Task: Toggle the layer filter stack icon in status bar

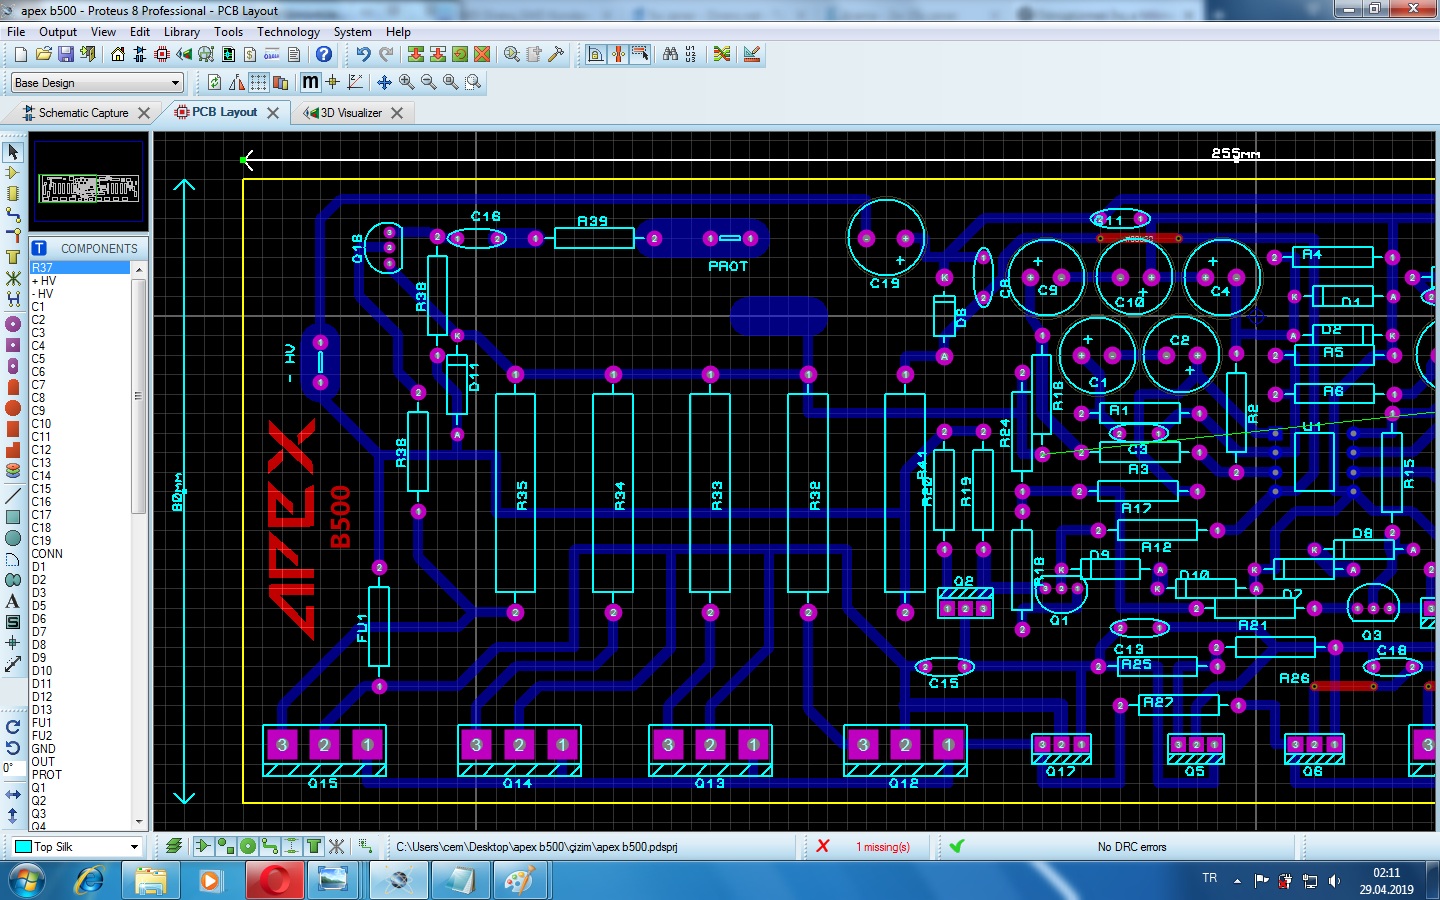Action: pos(174,846)
